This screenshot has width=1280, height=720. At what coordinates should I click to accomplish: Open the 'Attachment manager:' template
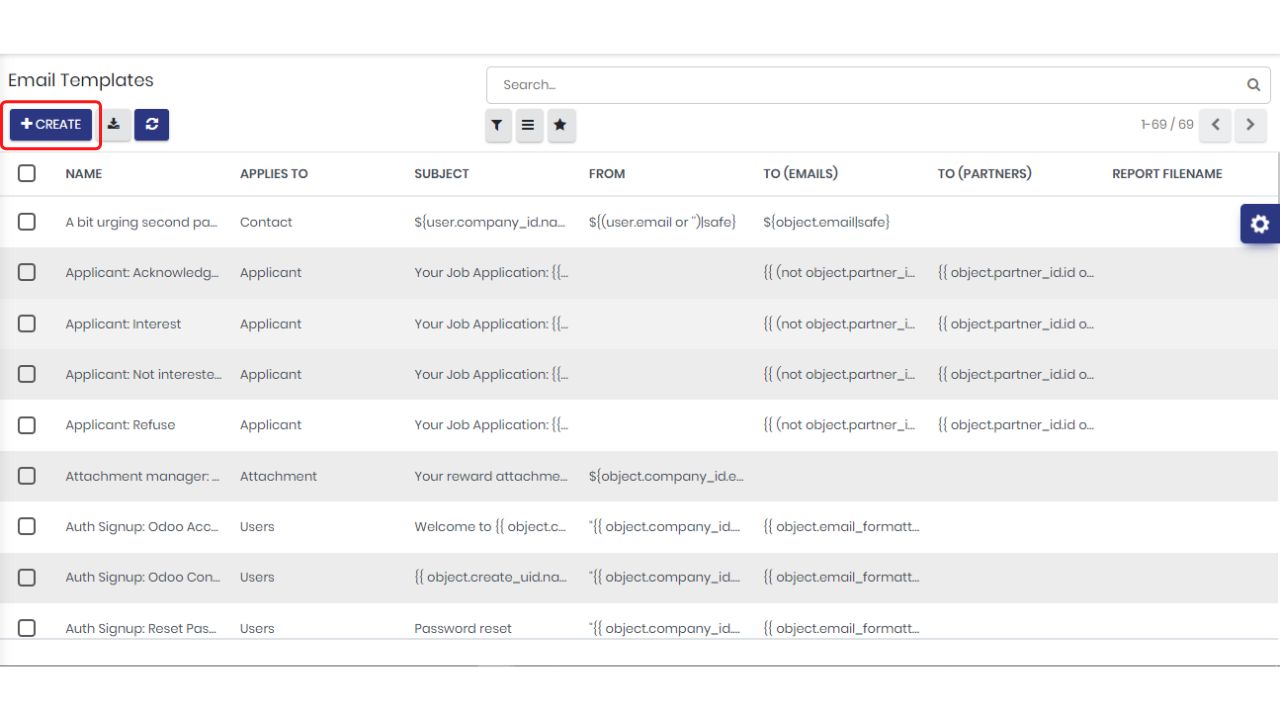click(142, 476)
